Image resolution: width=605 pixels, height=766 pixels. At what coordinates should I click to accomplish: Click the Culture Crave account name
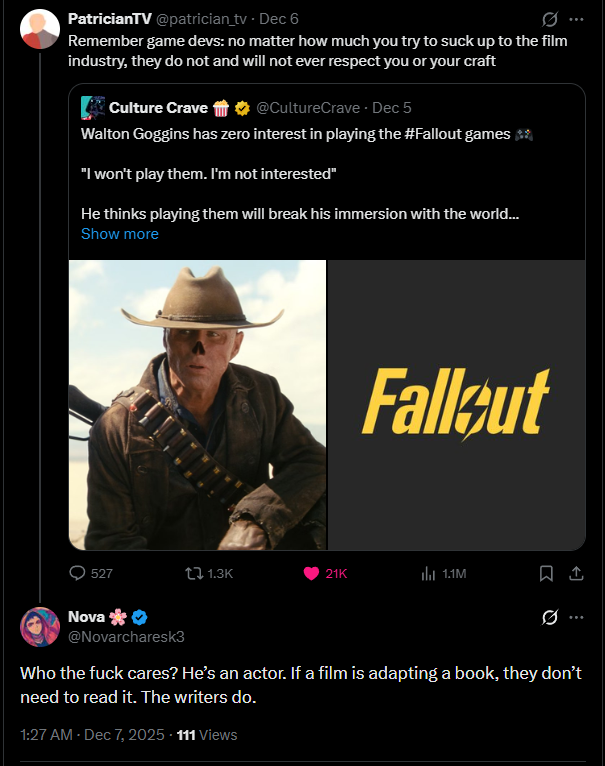point(158,107)
